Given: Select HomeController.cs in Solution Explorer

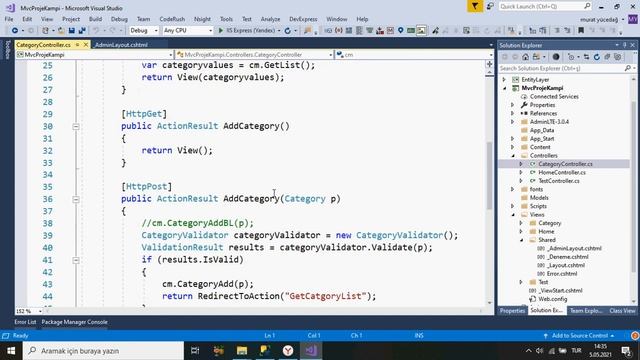Looking at the screenshot, I should 562,172.
